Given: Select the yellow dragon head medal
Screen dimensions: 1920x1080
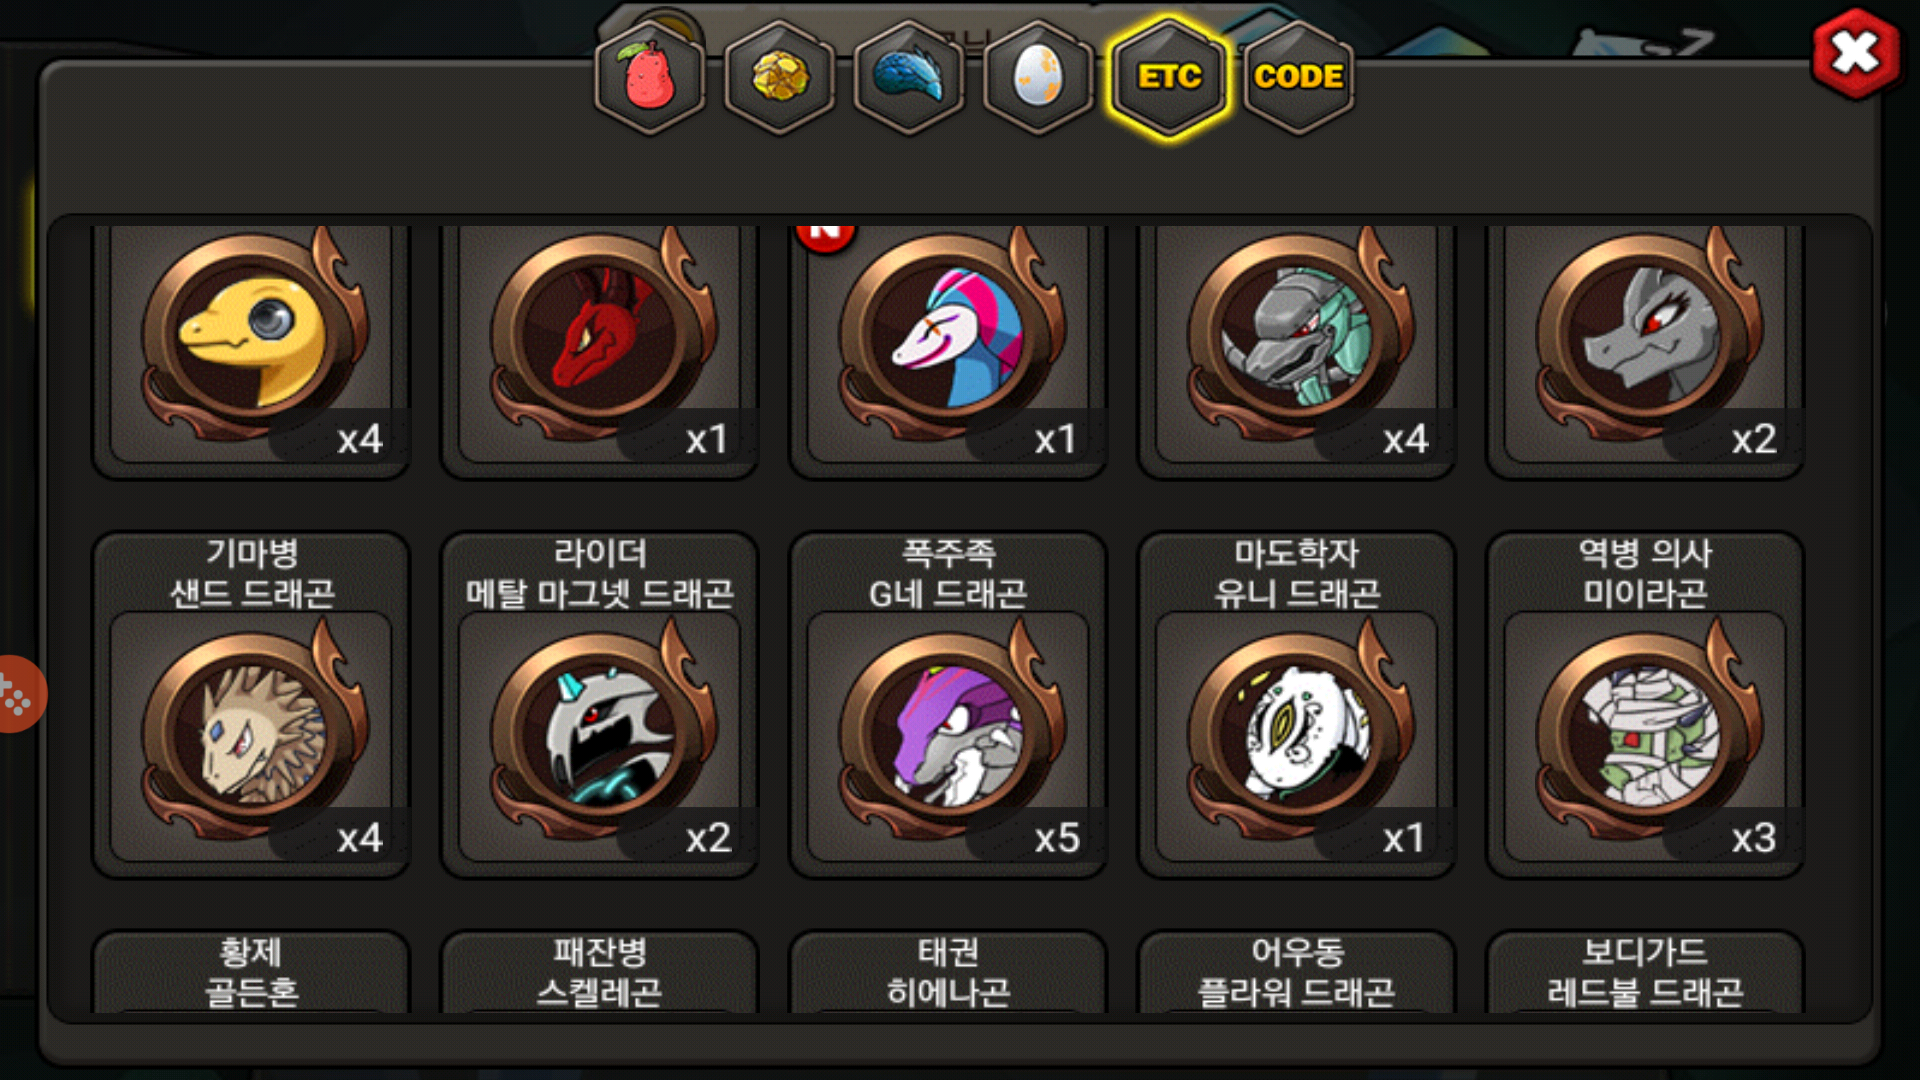Looking at the screenshot, I should [251, 345].
